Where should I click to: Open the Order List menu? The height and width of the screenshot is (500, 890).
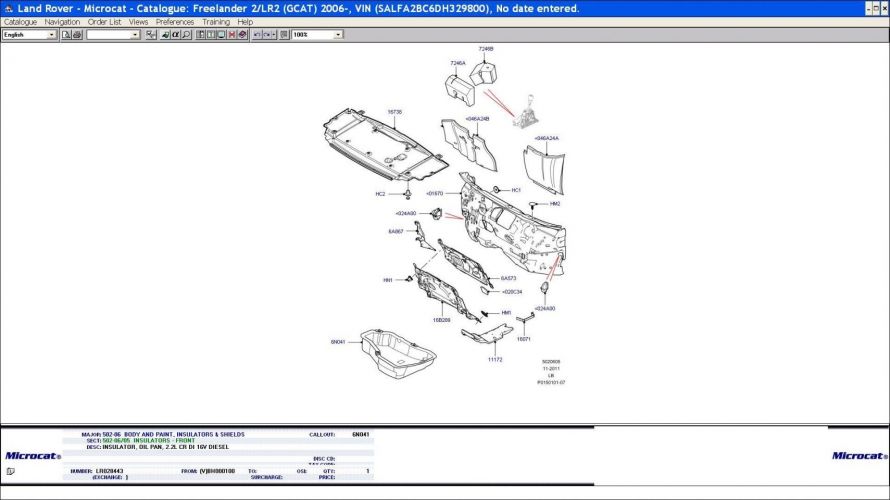[x=104, y=22]
